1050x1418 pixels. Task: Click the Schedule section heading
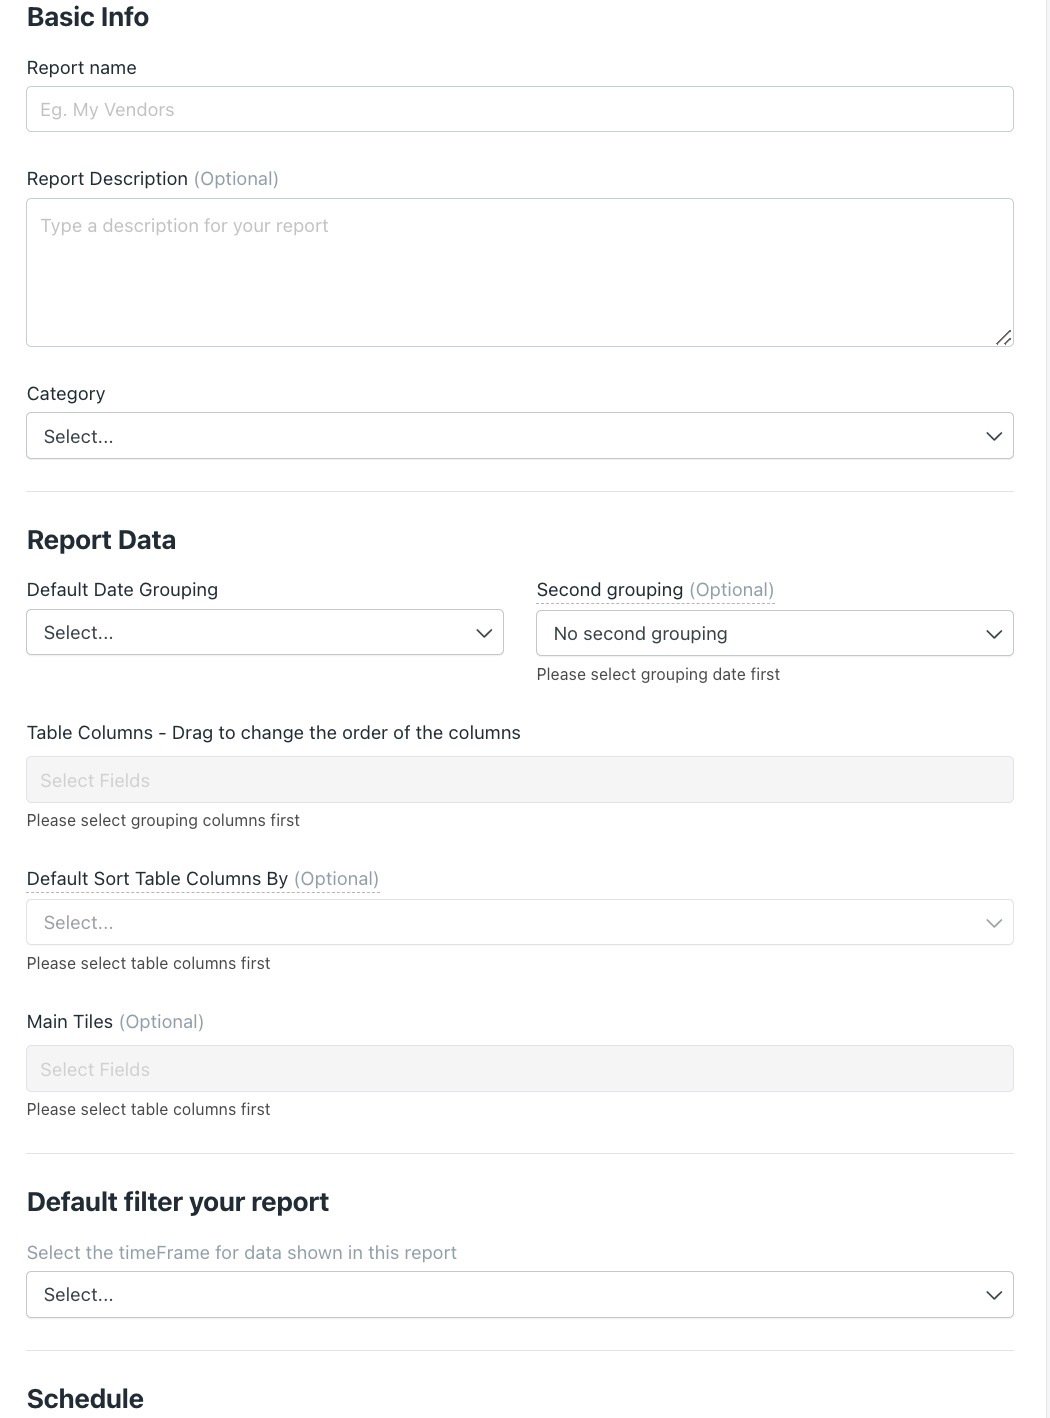[85, 1398]
